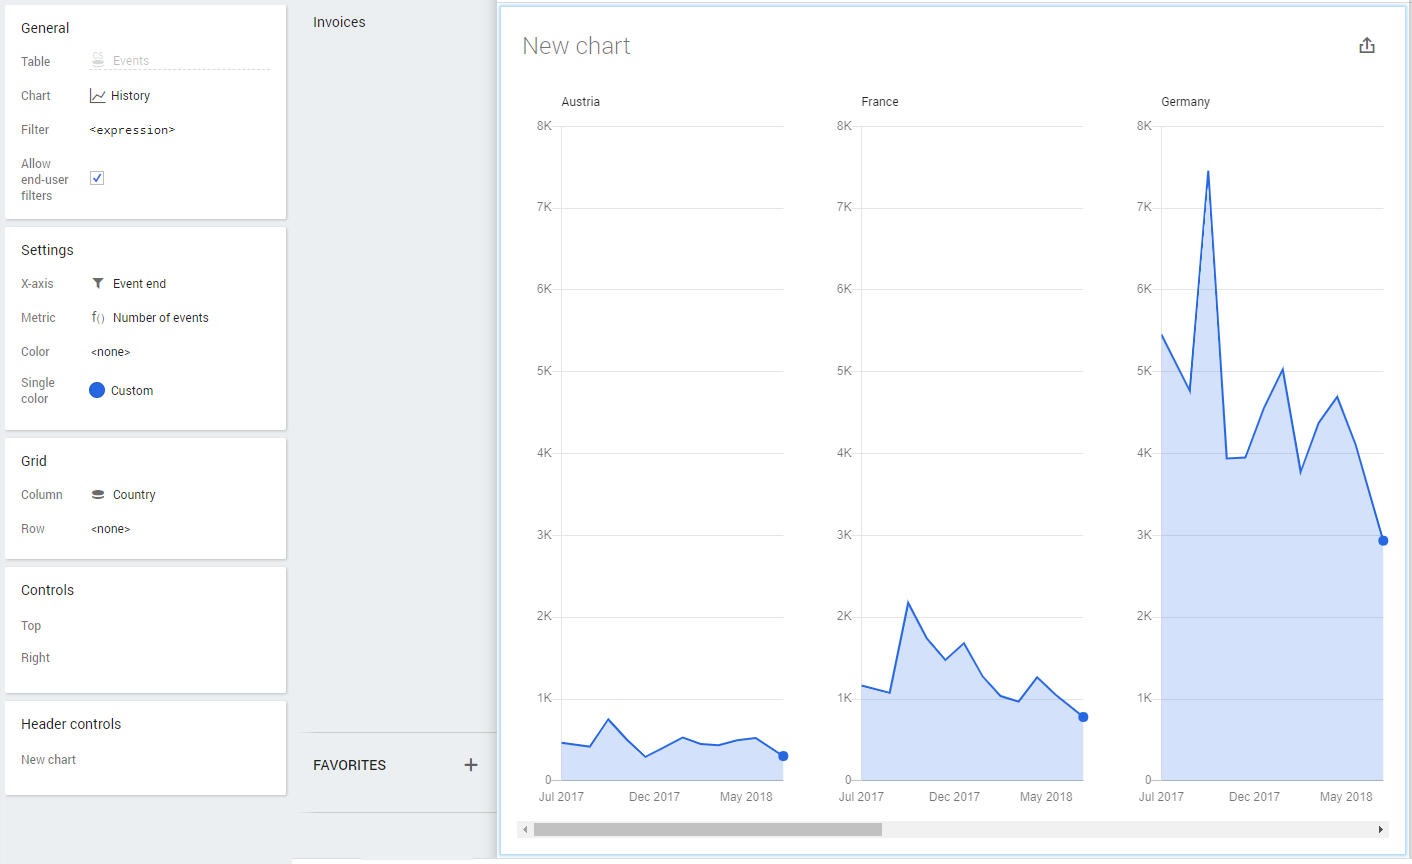Viewport: 1412px width, 864px height.
Task: Click the export icon on New chart
Action: [1367, 46]
